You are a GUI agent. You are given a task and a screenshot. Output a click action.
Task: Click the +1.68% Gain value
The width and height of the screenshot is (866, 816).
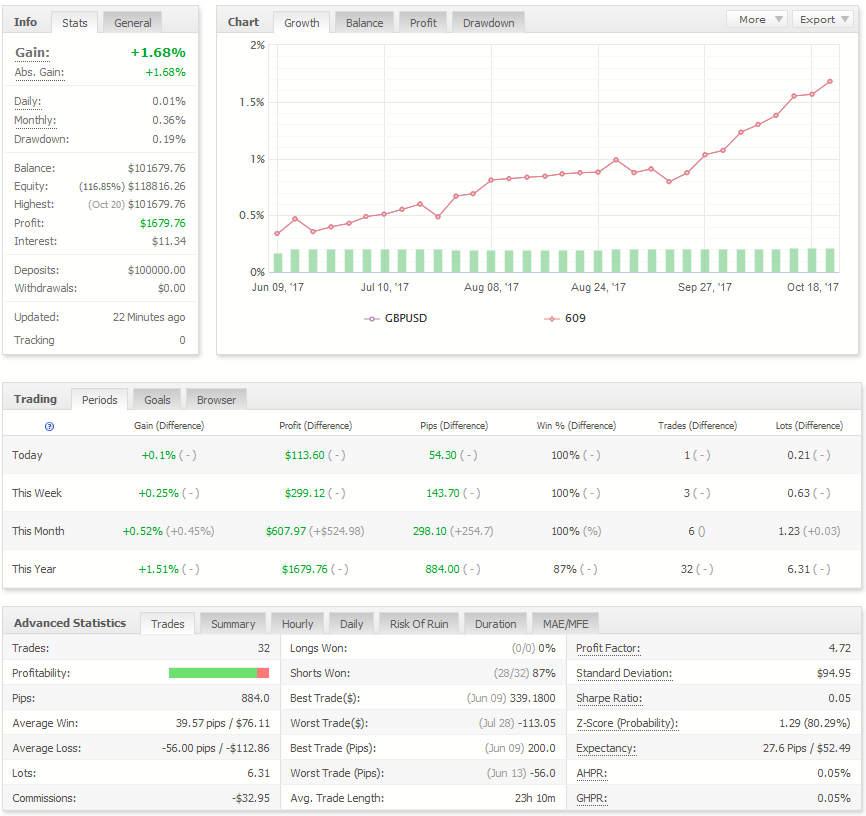(158, 52)
